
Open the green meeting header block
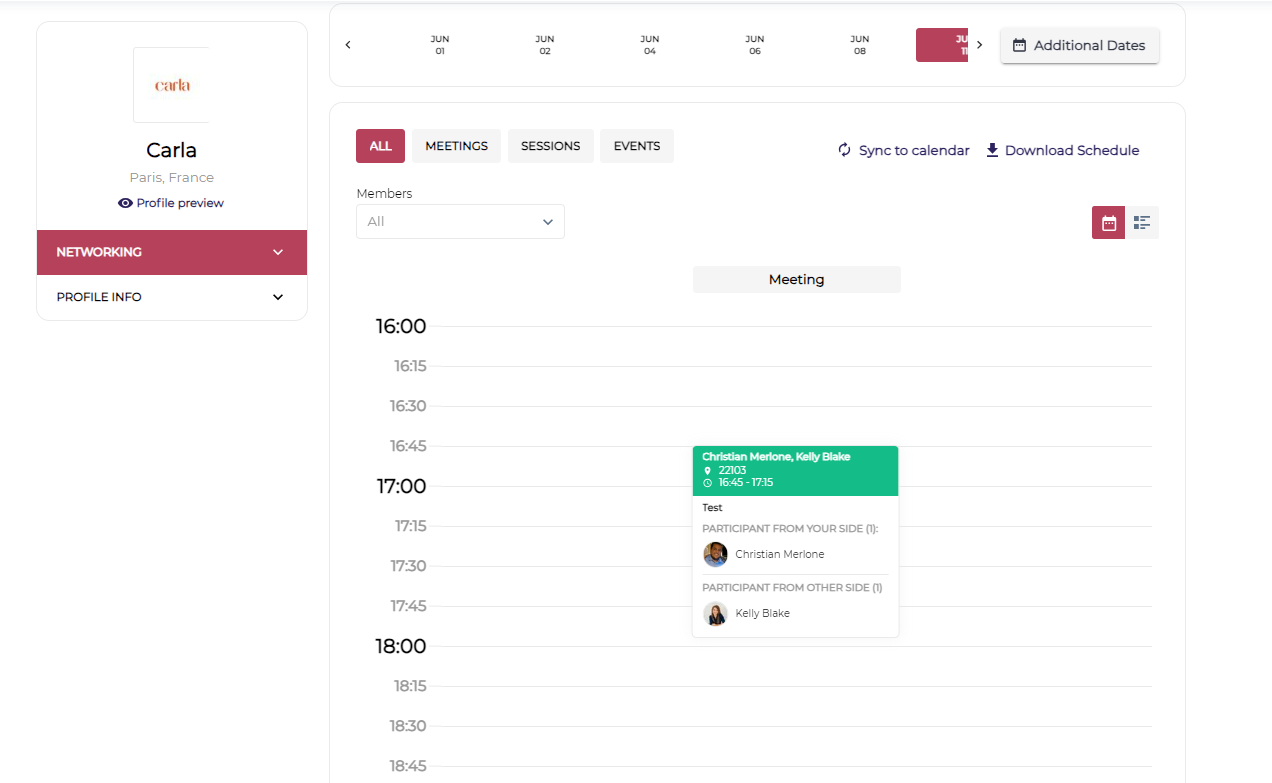coord(795,470)
